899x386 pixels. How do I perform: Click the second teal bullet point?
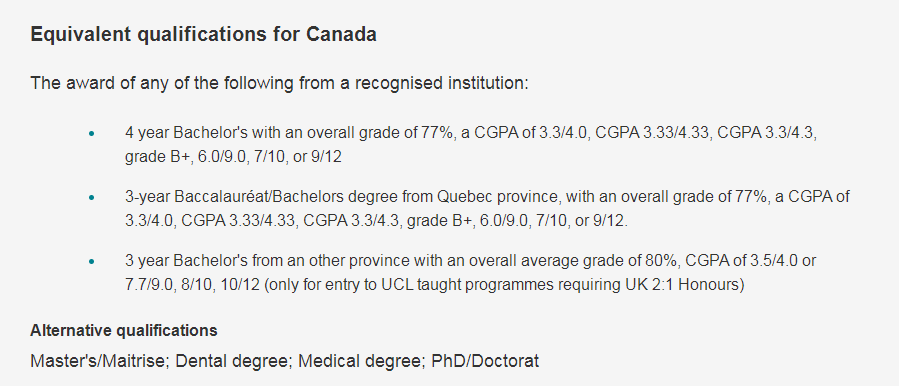(x=91, y=198)
